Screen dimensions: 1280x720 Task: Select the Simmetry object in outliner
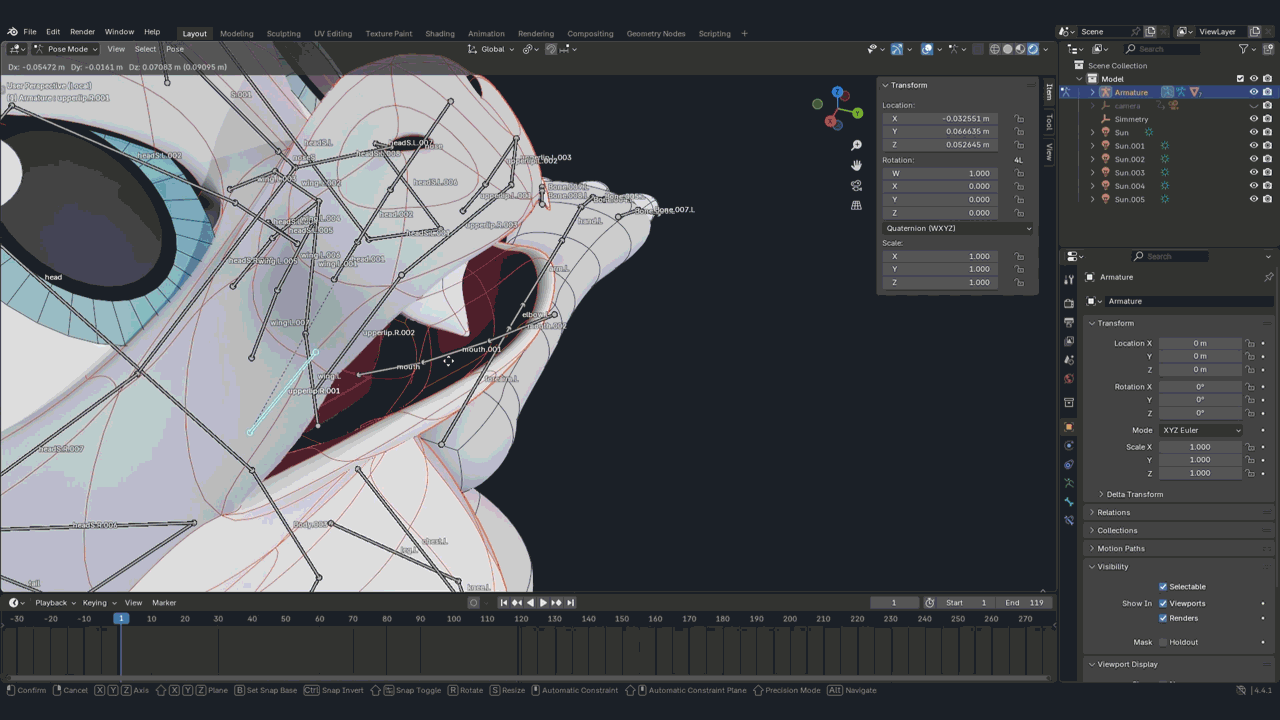coord(1131,119)
